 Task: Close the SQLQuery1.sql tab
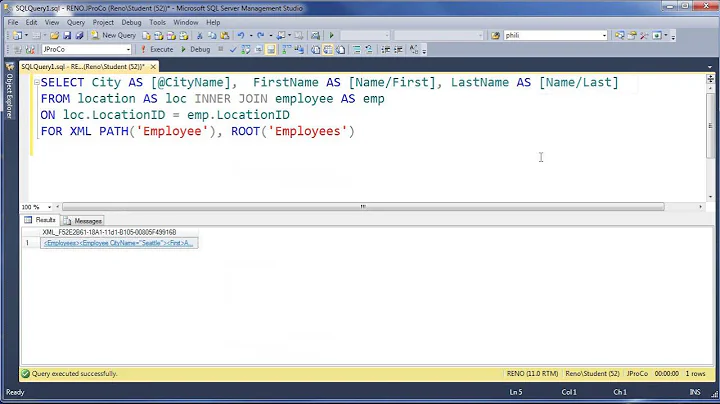(153, 67)
